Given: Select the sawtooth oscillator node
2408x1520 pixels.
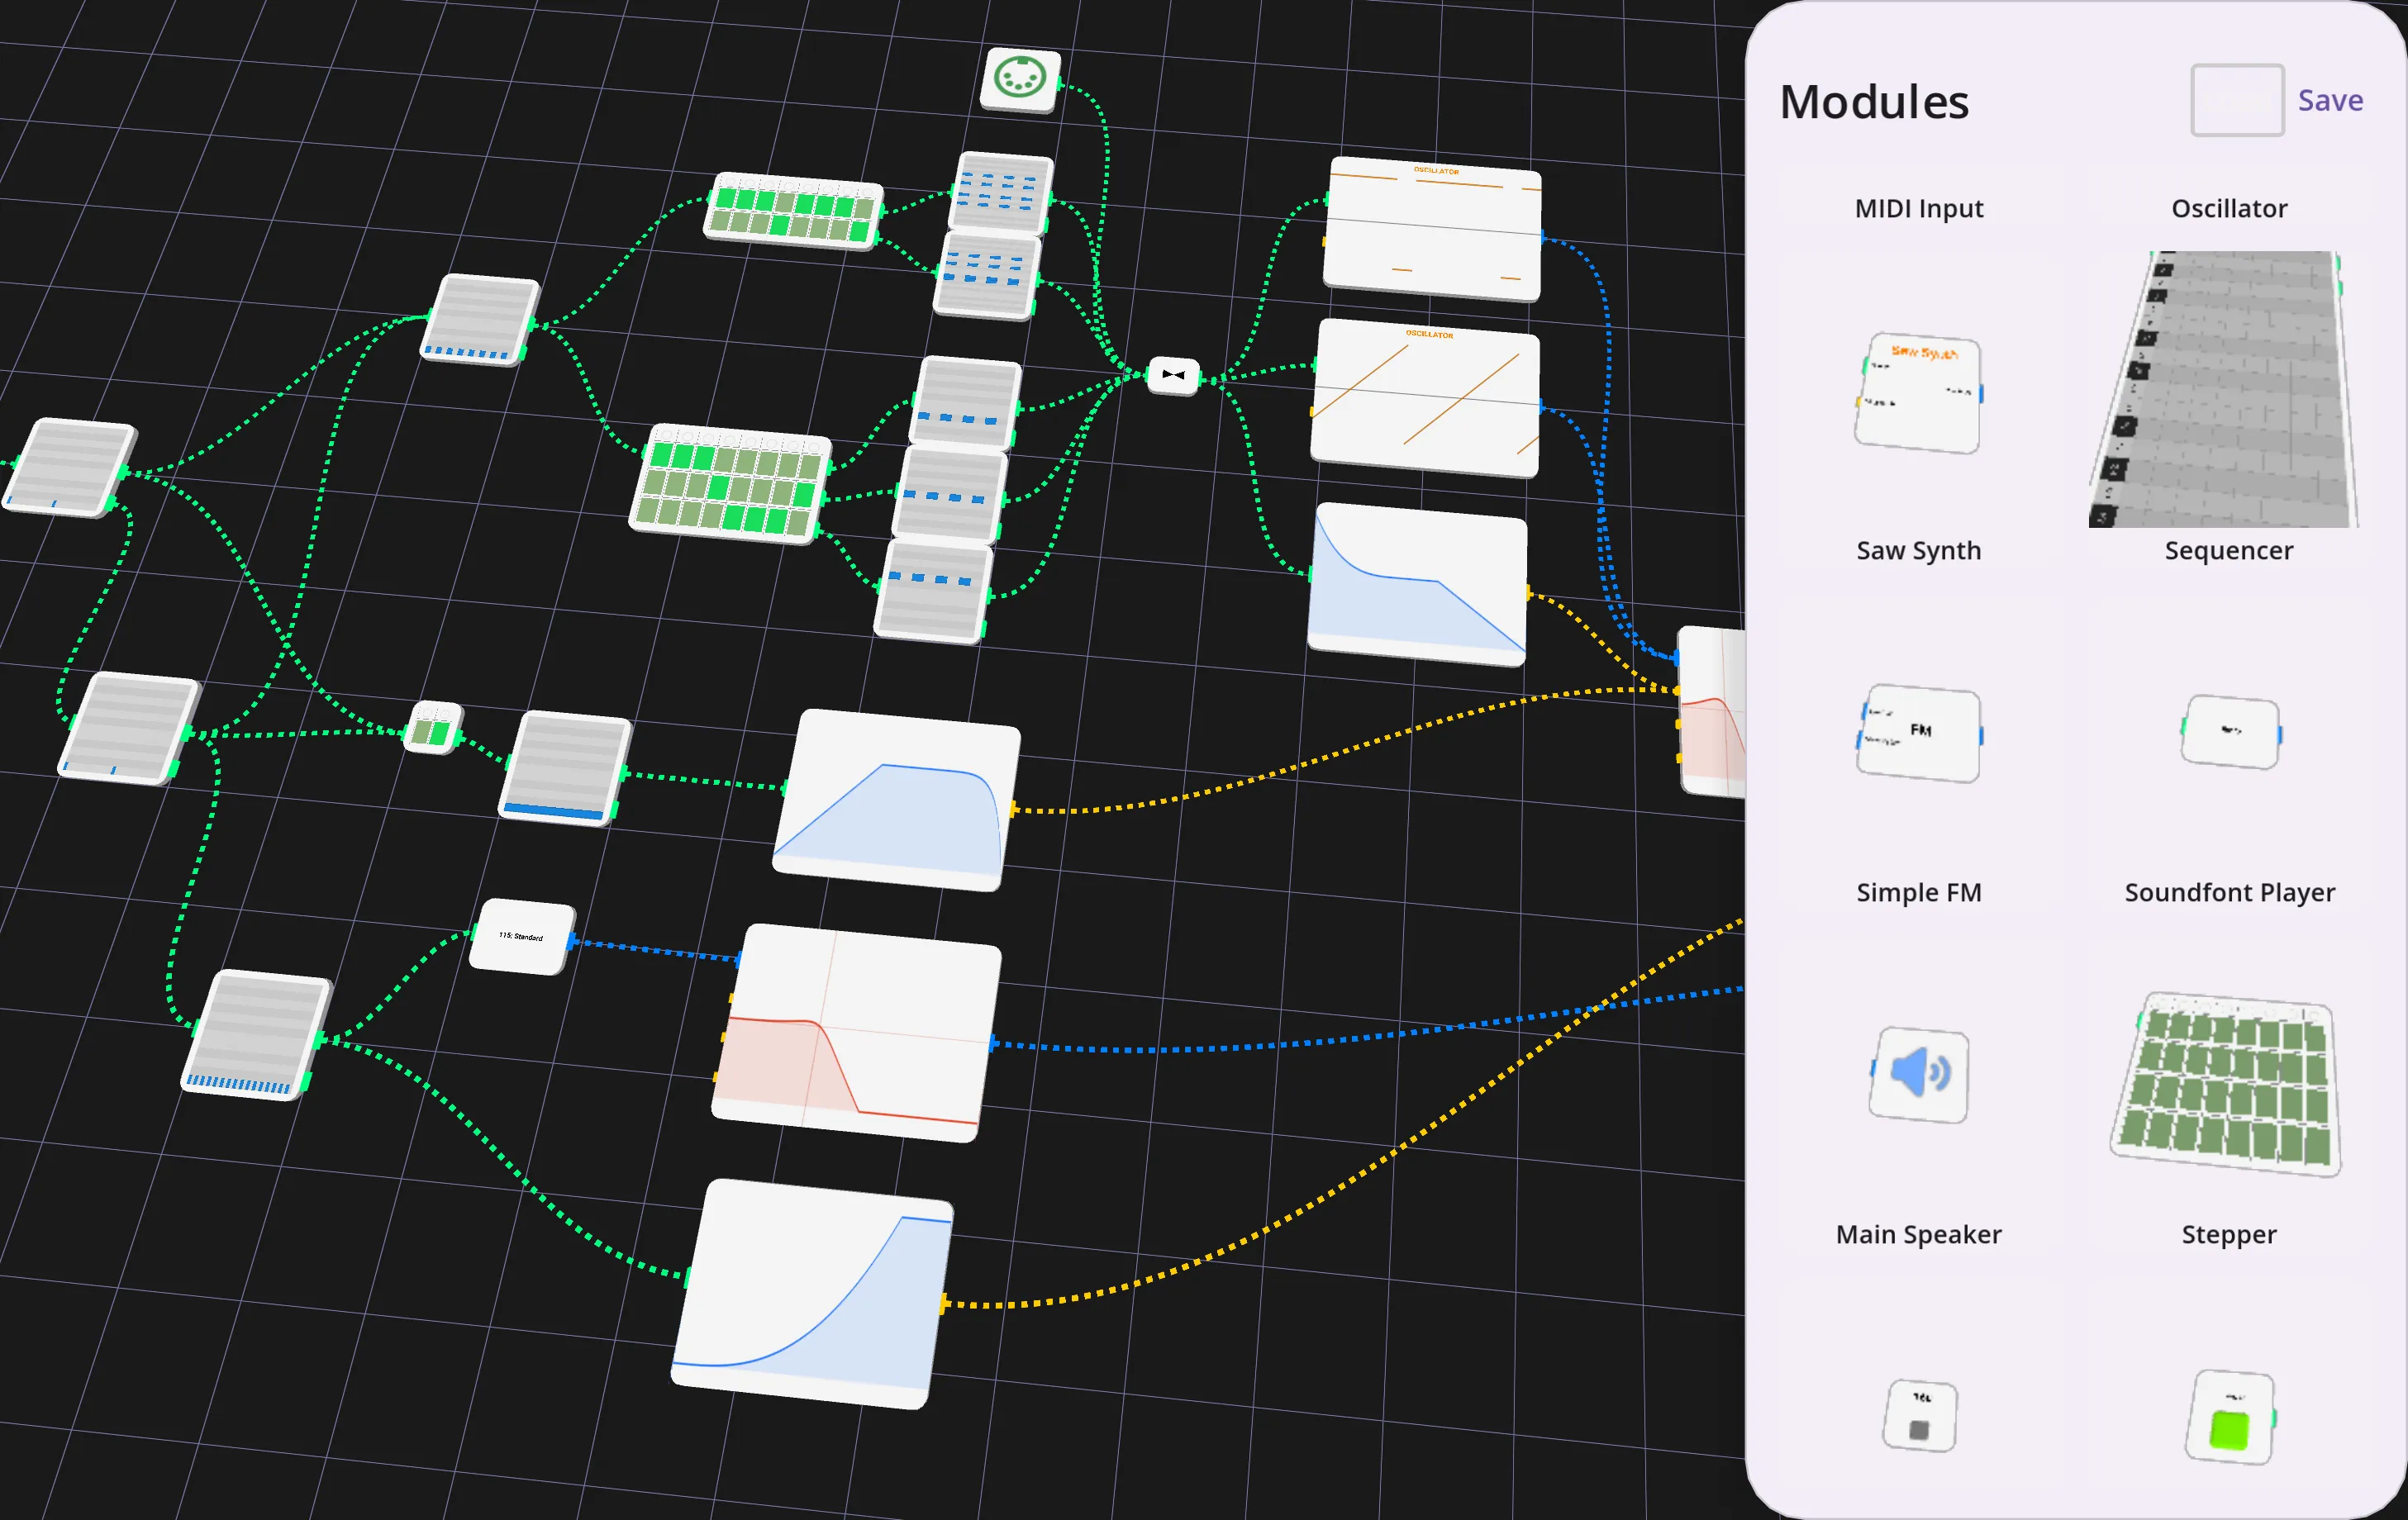Looking at the screenshot, I should (1425, 397).
